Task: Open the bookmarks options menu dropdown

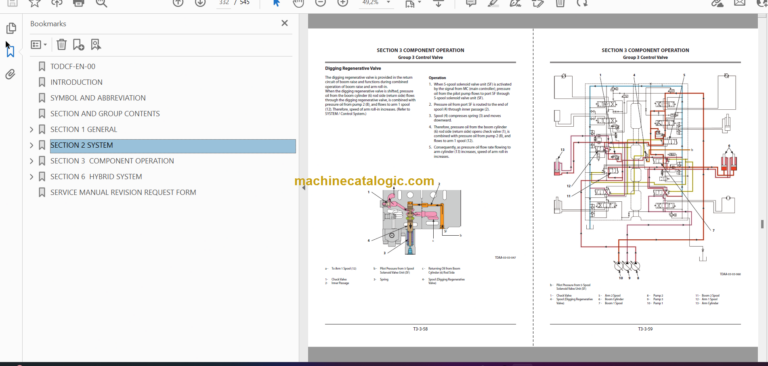Action: 39,45
